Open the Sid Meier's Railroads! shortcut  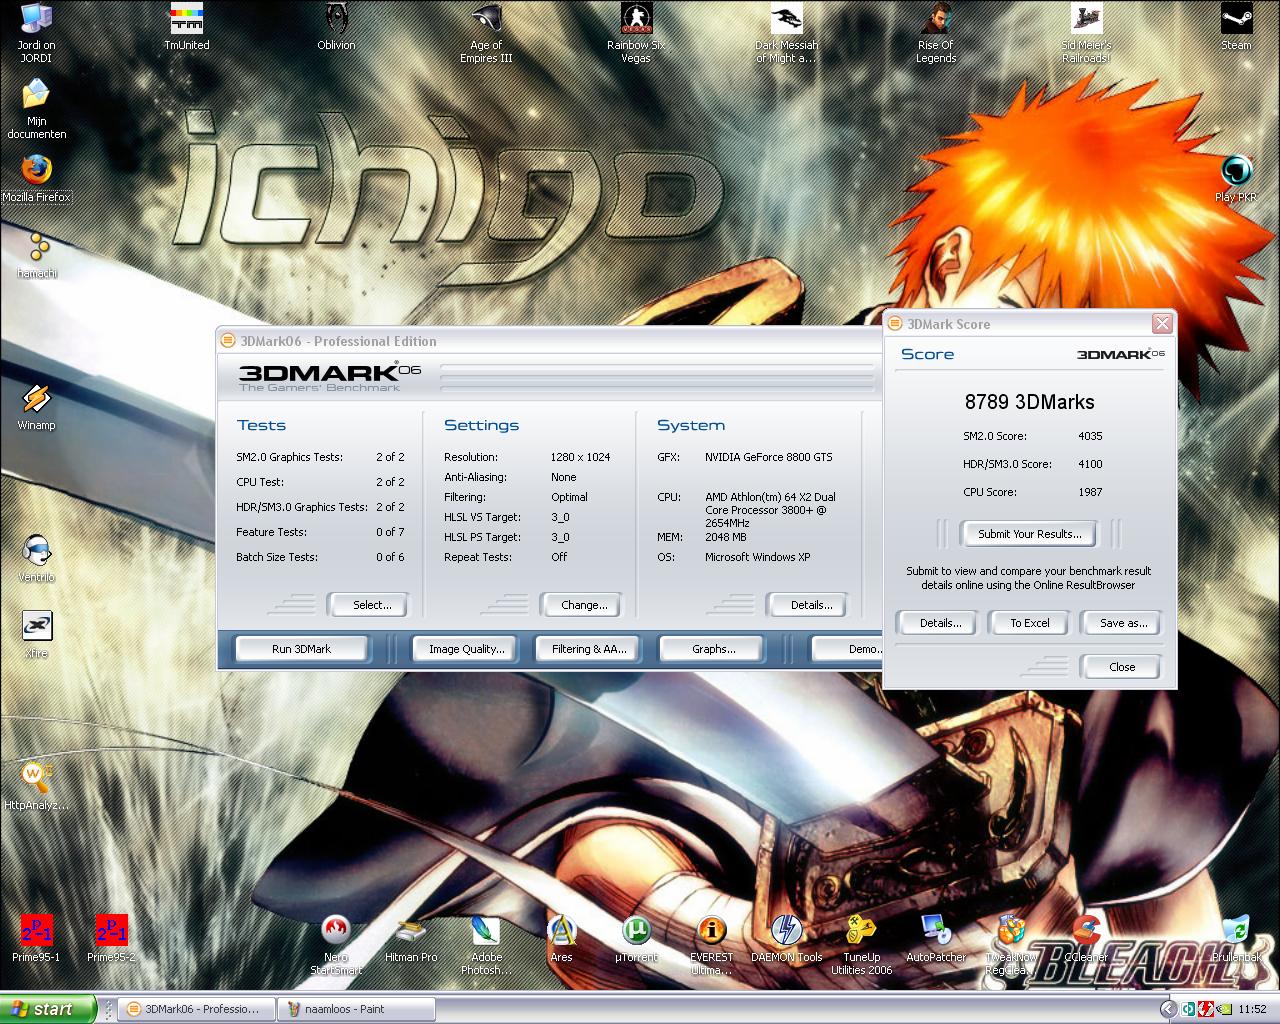pos(1086,33)
